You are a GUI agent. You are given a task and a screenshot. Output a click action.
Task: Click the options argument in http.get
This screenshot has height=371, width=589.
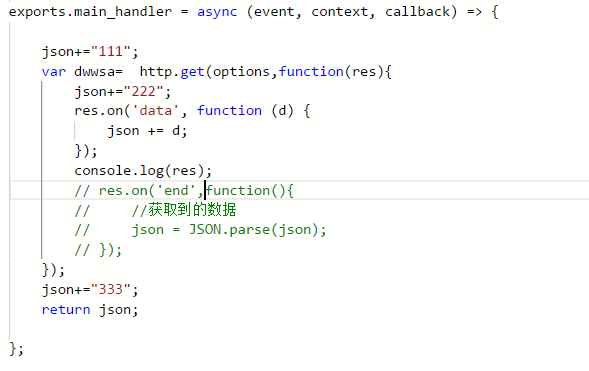point(241,71)
